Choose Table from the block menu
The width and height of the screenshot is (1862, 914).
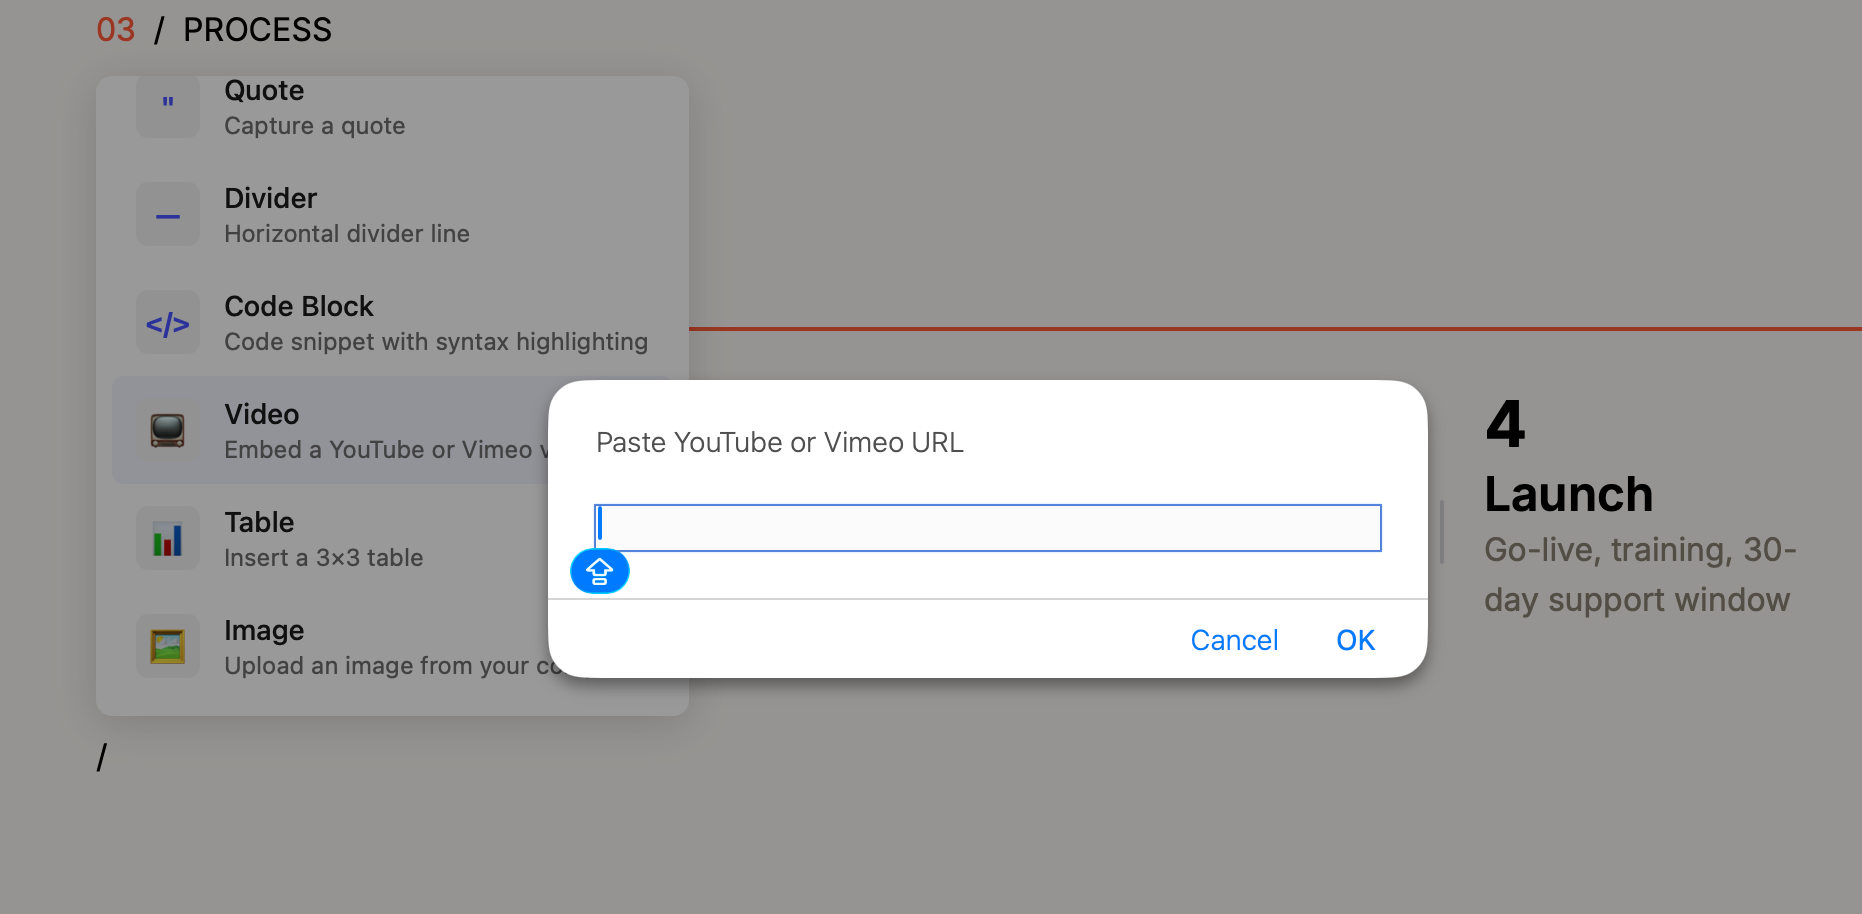[330, 538]
